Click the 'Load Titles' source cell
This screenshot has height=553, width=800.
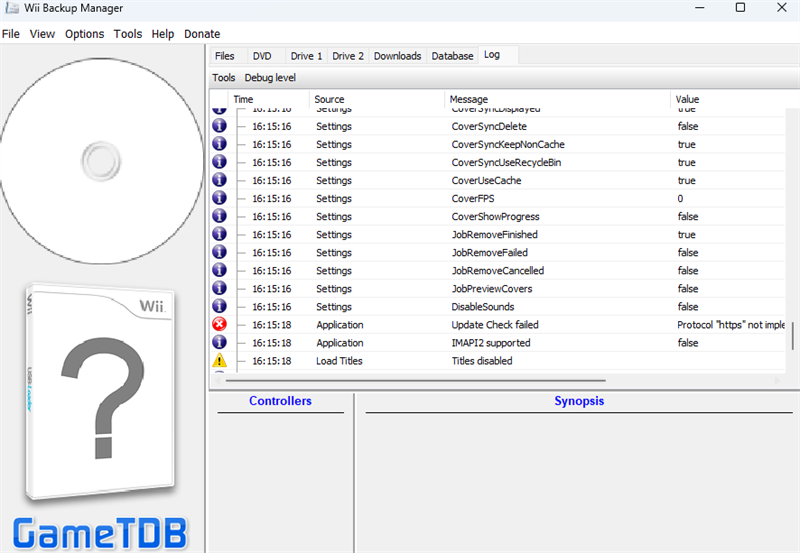click(339, 361)
